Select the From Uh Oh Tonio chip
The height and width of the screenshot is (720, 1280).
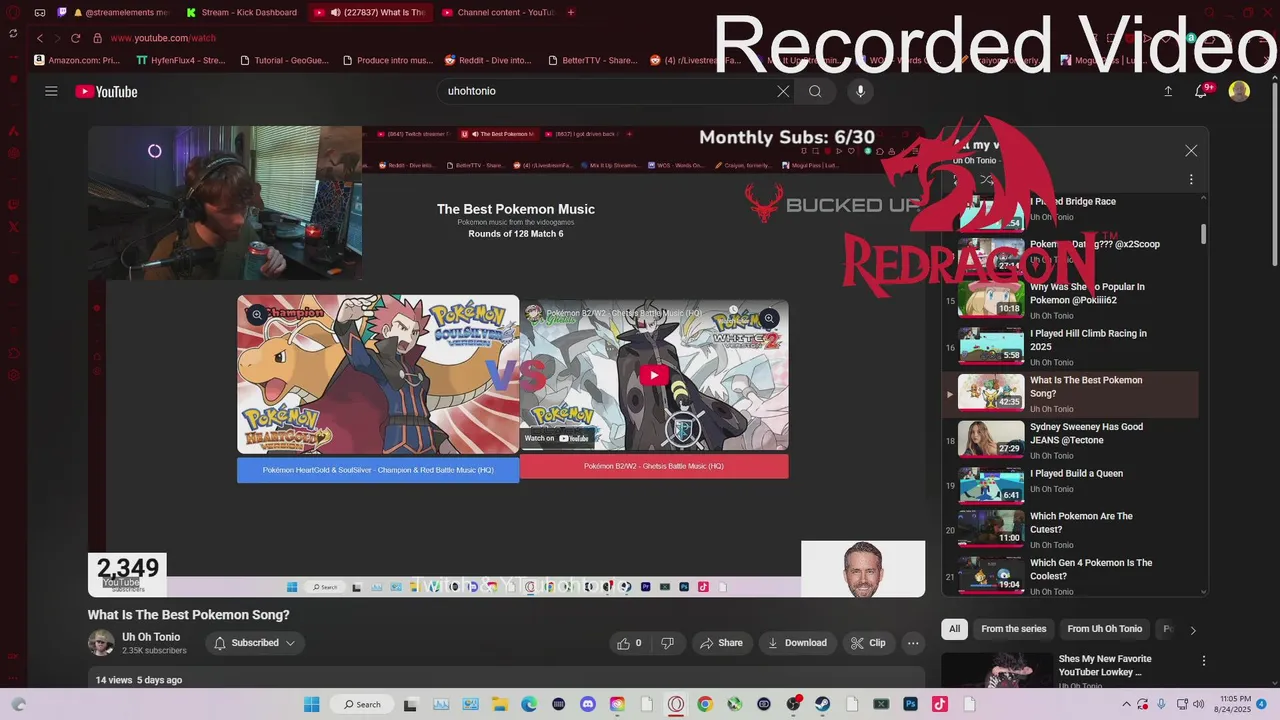tap(1104, 629)
